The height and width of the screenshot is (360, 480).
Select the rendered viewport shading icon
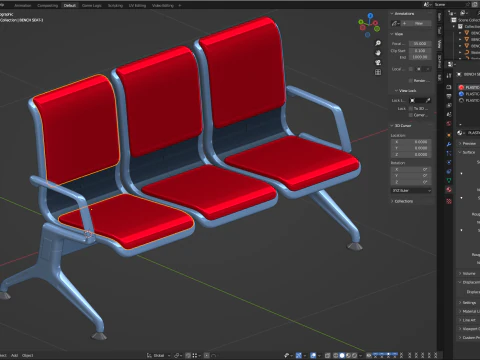[x=355, y=355]
